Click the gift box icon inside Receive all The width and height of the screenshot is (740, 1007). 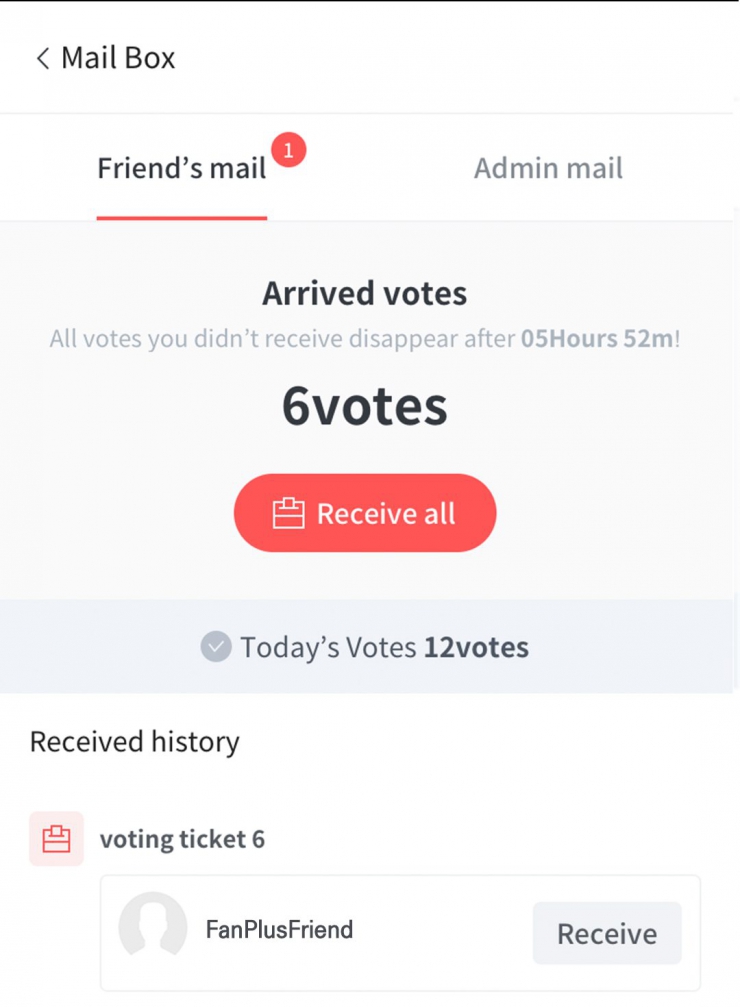pos(288,514)
